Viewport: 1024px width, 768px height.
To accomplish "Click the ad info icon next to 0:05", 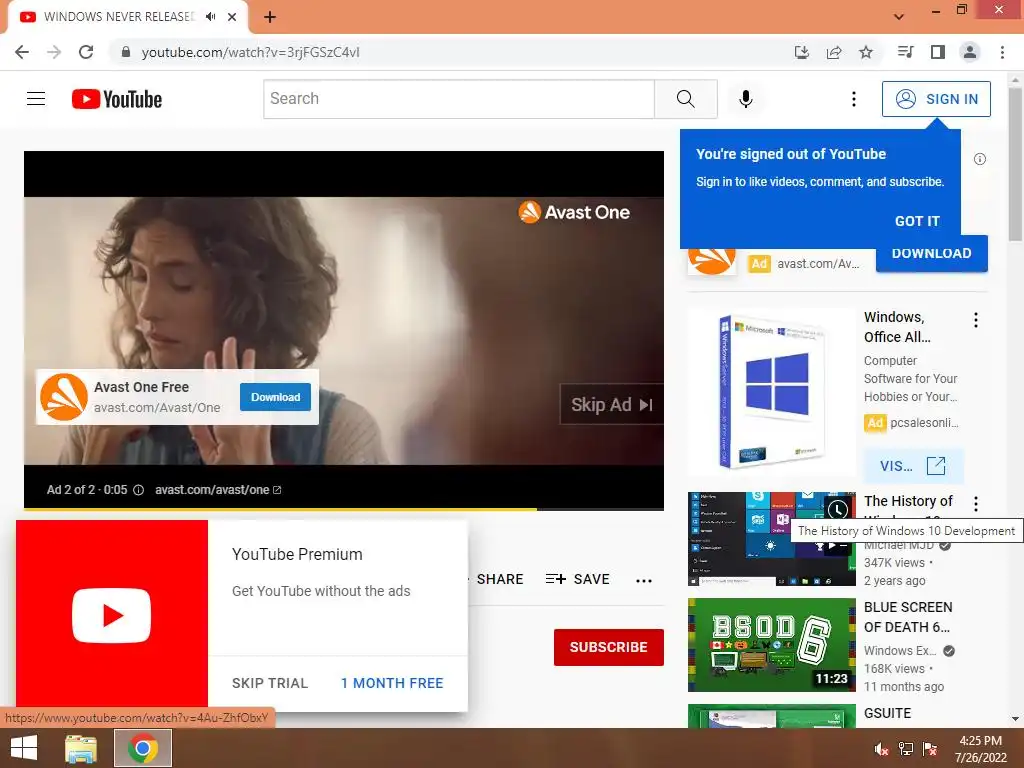I will click(138, 490).
